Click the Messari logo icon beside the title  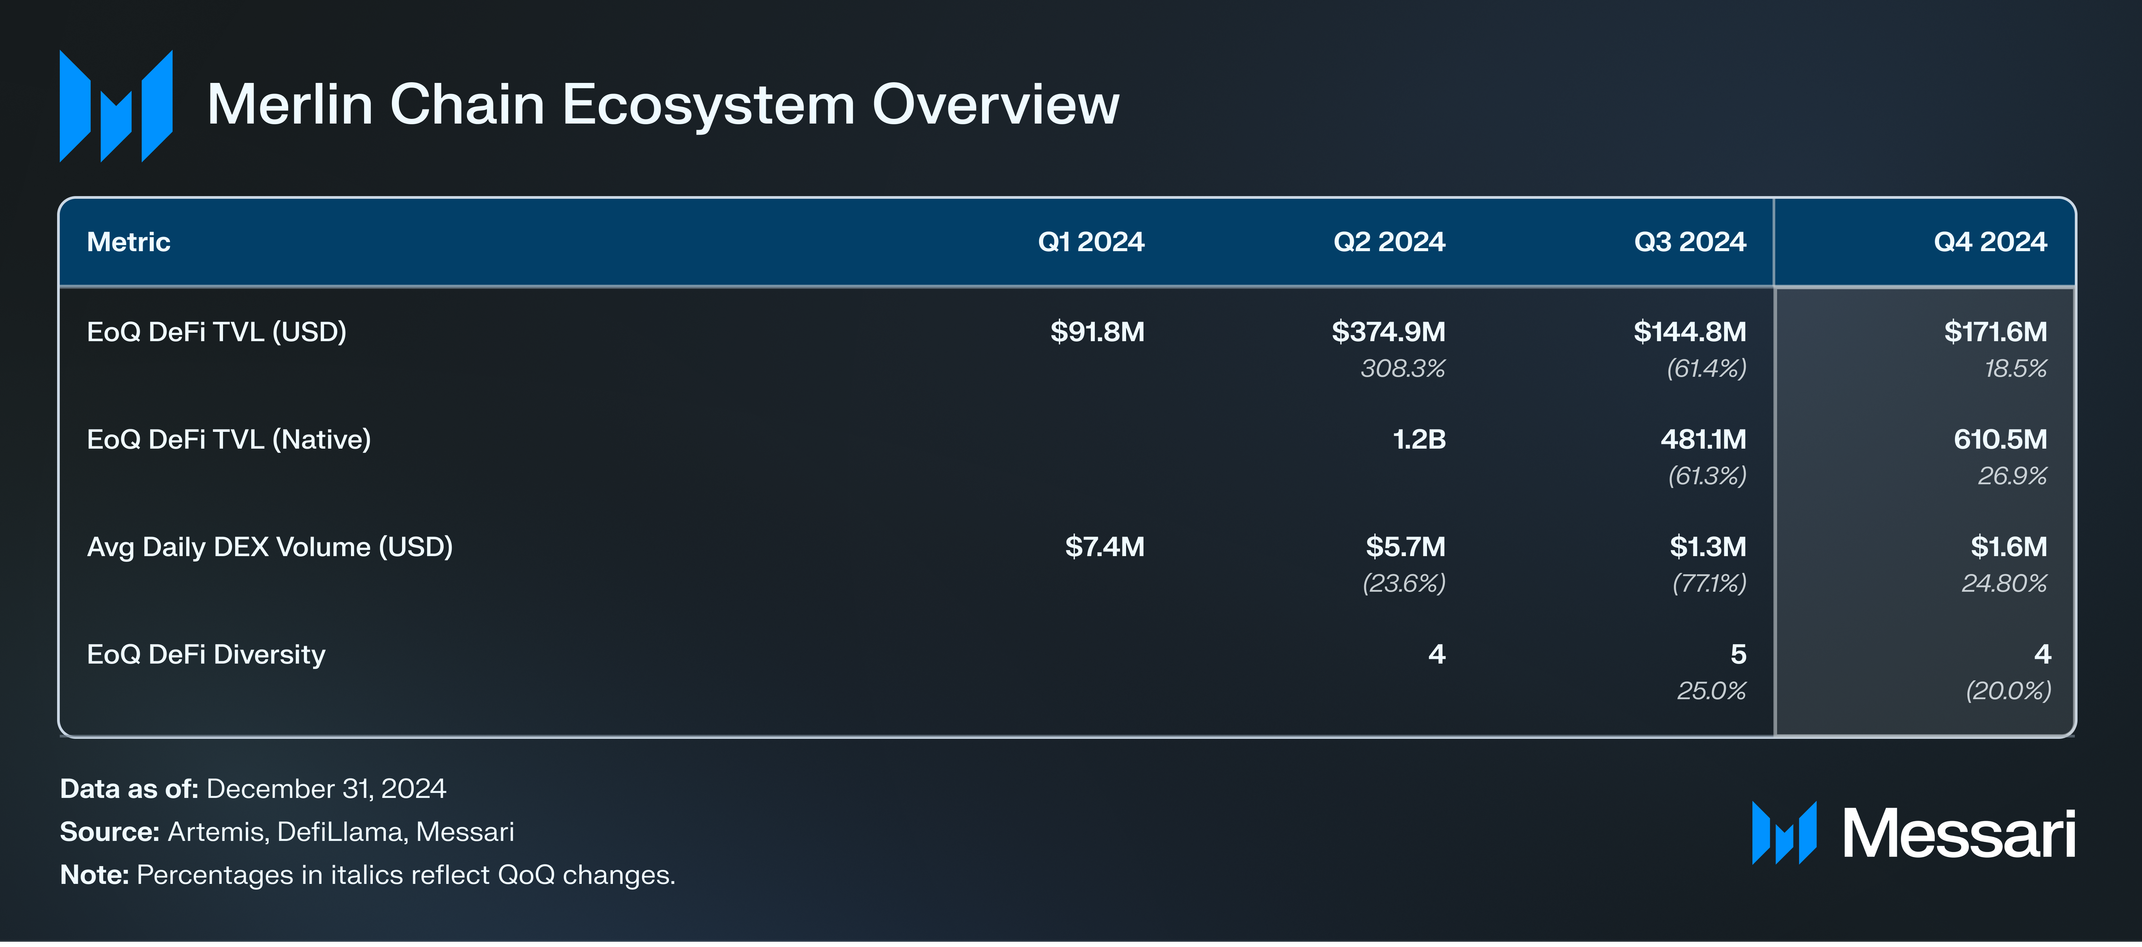(x=116, y=106)
